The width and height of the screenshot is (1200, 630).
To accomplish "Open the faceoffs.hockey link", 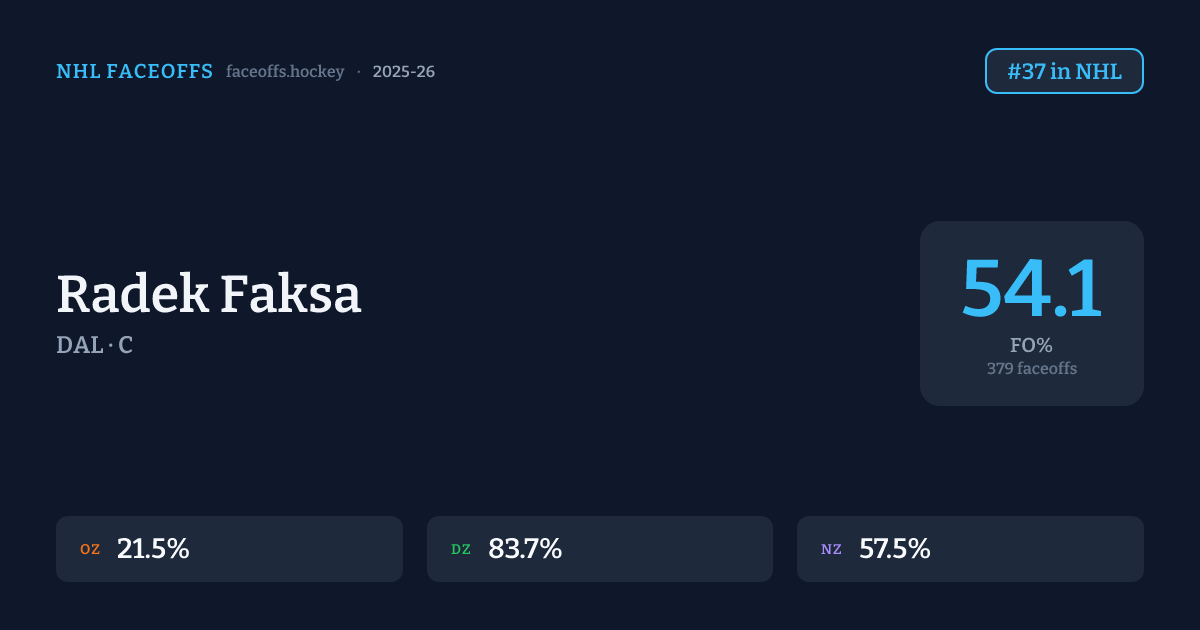I will [285, 72].
